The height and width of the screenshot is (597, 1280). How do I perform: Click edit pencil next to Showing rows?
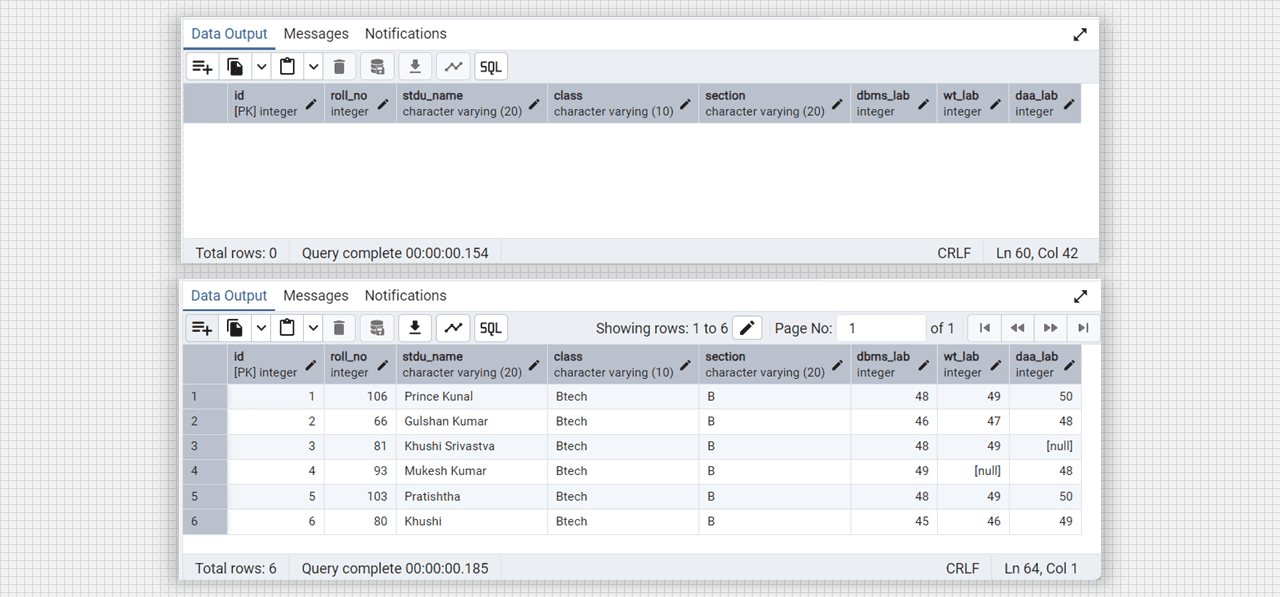click(x=748, y=328)
